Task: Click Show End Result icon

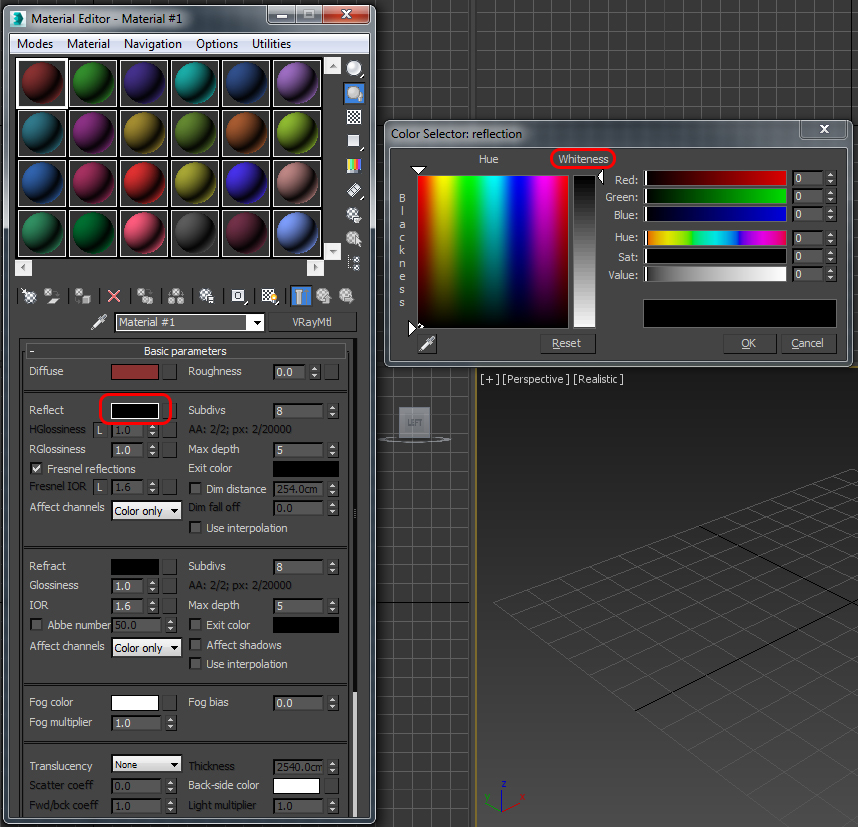Action: [300, 296]
